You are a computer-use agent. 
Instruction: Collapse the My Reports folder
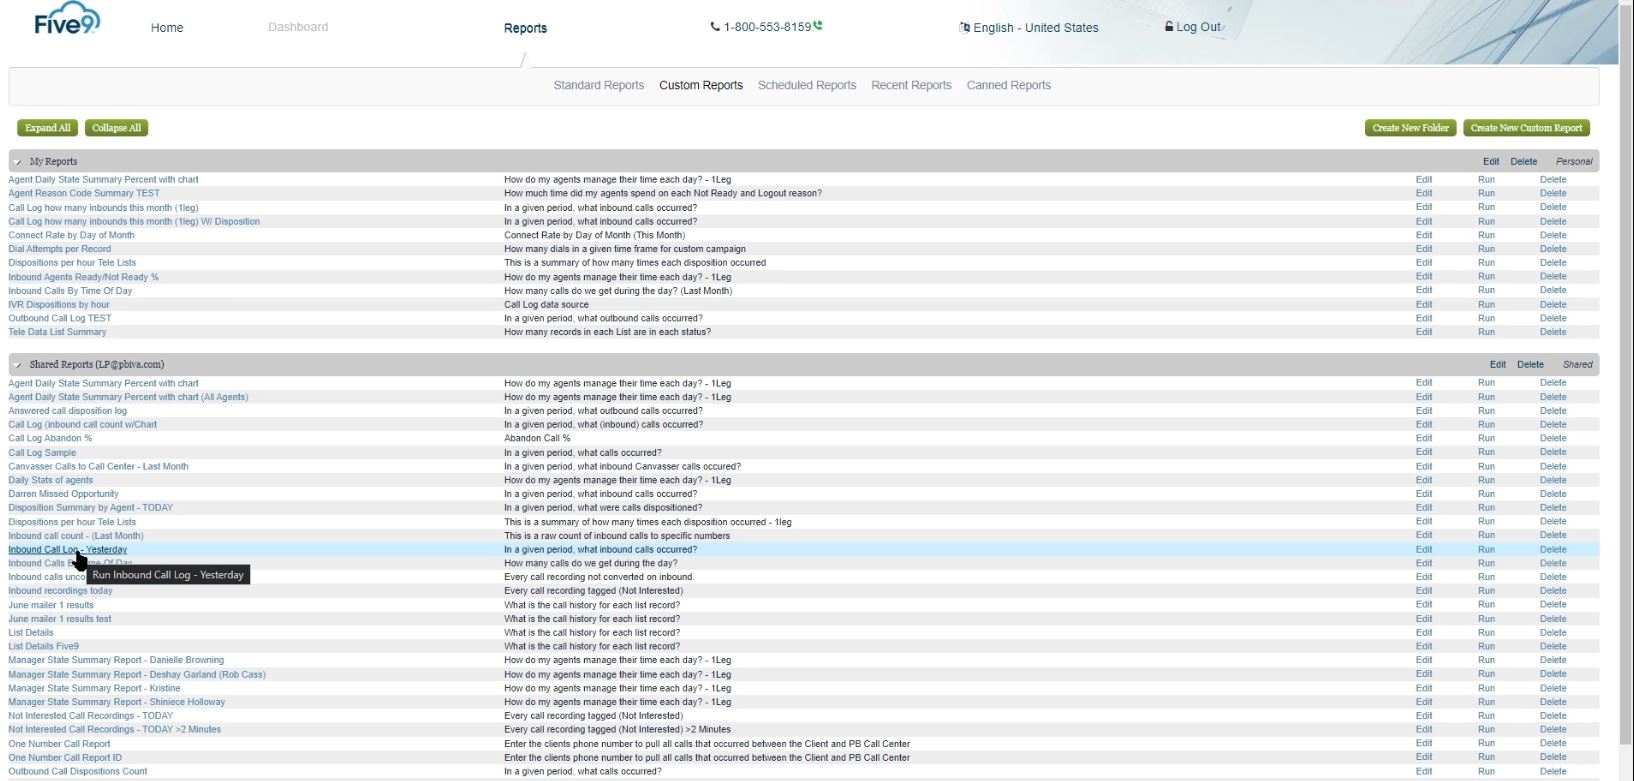tap(18, 162)
